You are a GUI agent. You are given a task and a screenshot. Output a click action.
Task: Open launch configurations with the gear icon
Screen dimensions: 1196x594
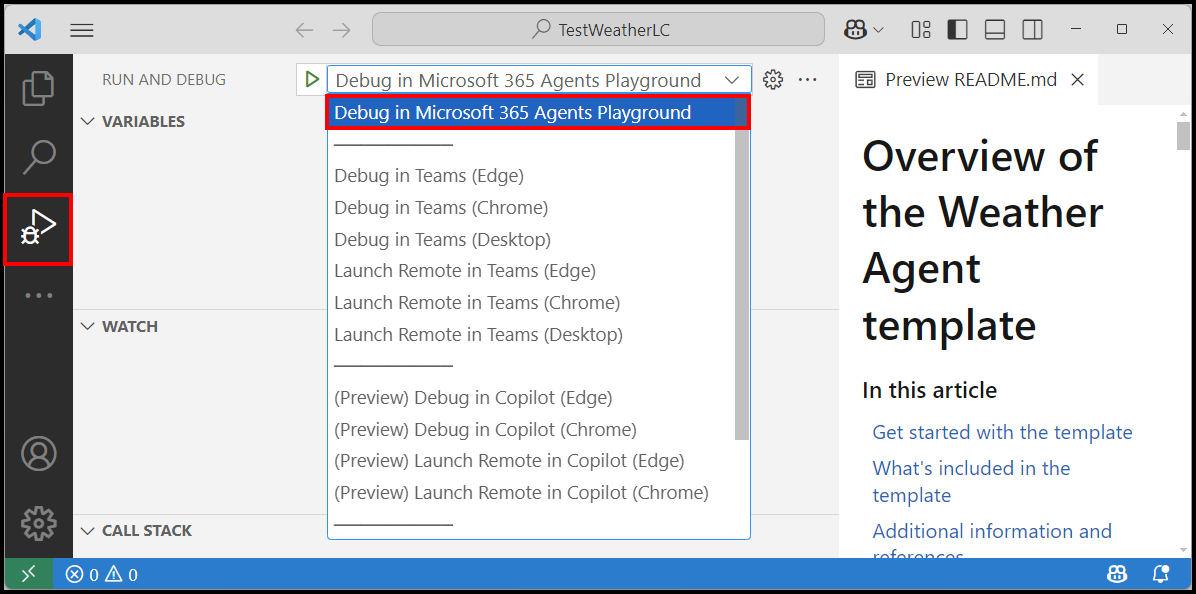pos(773,79)
